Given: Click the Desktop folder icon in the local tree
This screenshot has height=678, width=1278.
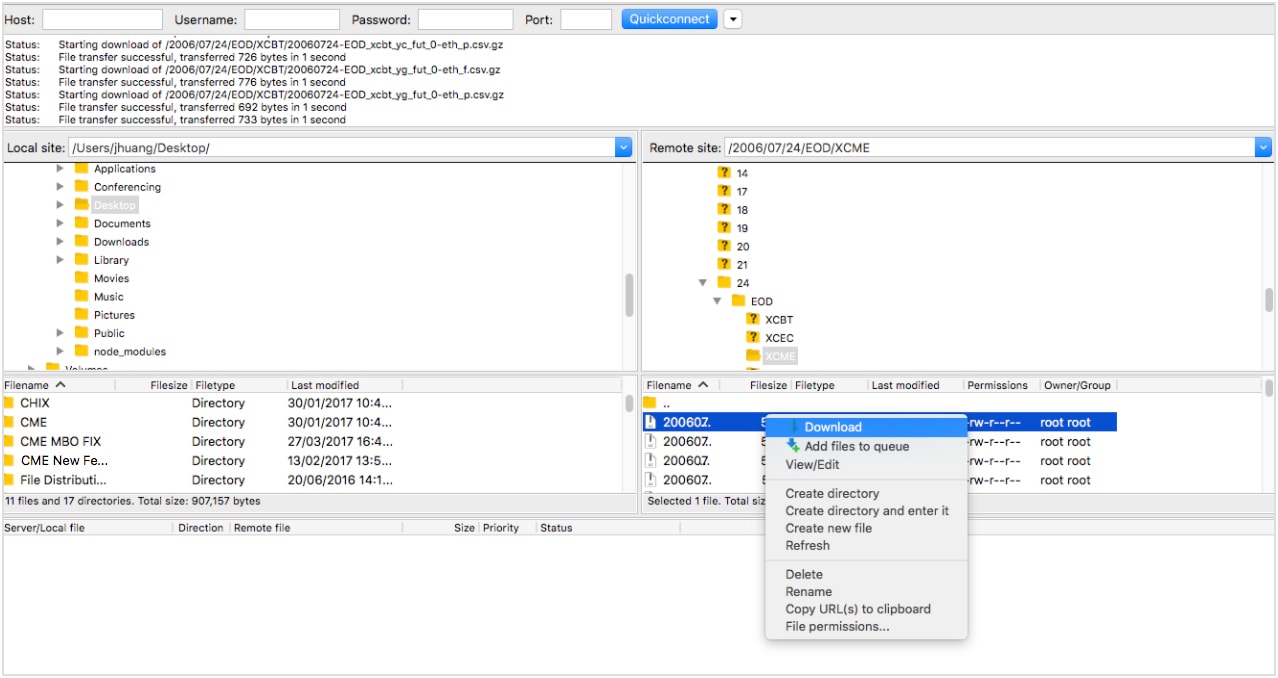Looking at the screenshot, I should [82, 205].
